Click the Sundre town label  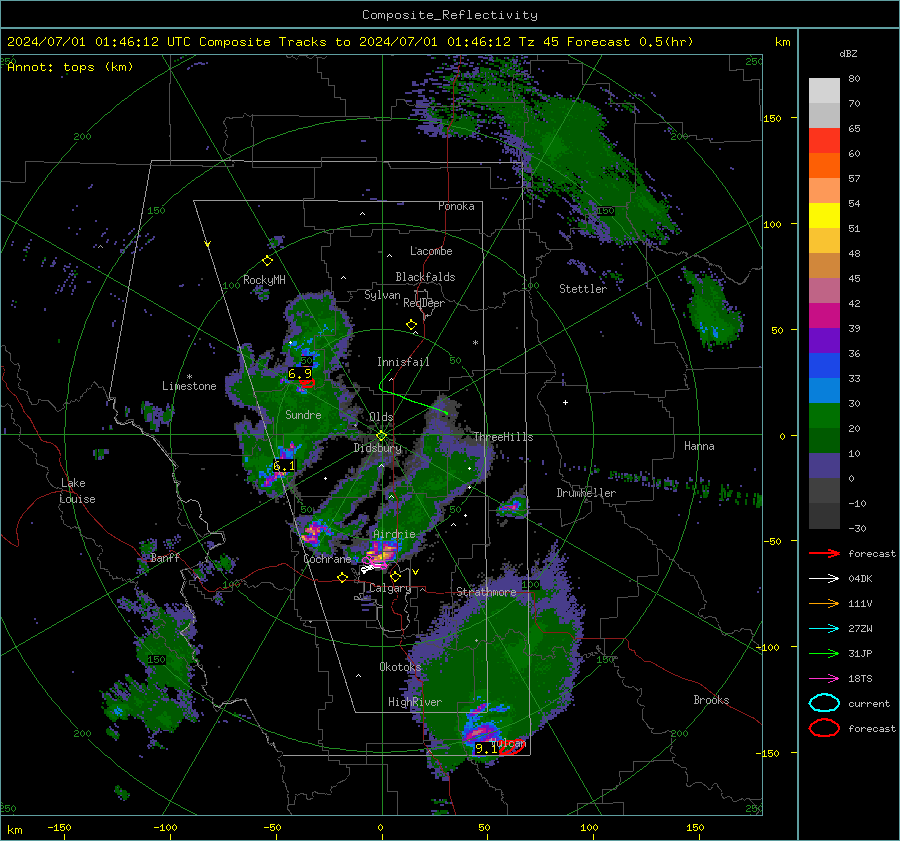coord(303,414)
